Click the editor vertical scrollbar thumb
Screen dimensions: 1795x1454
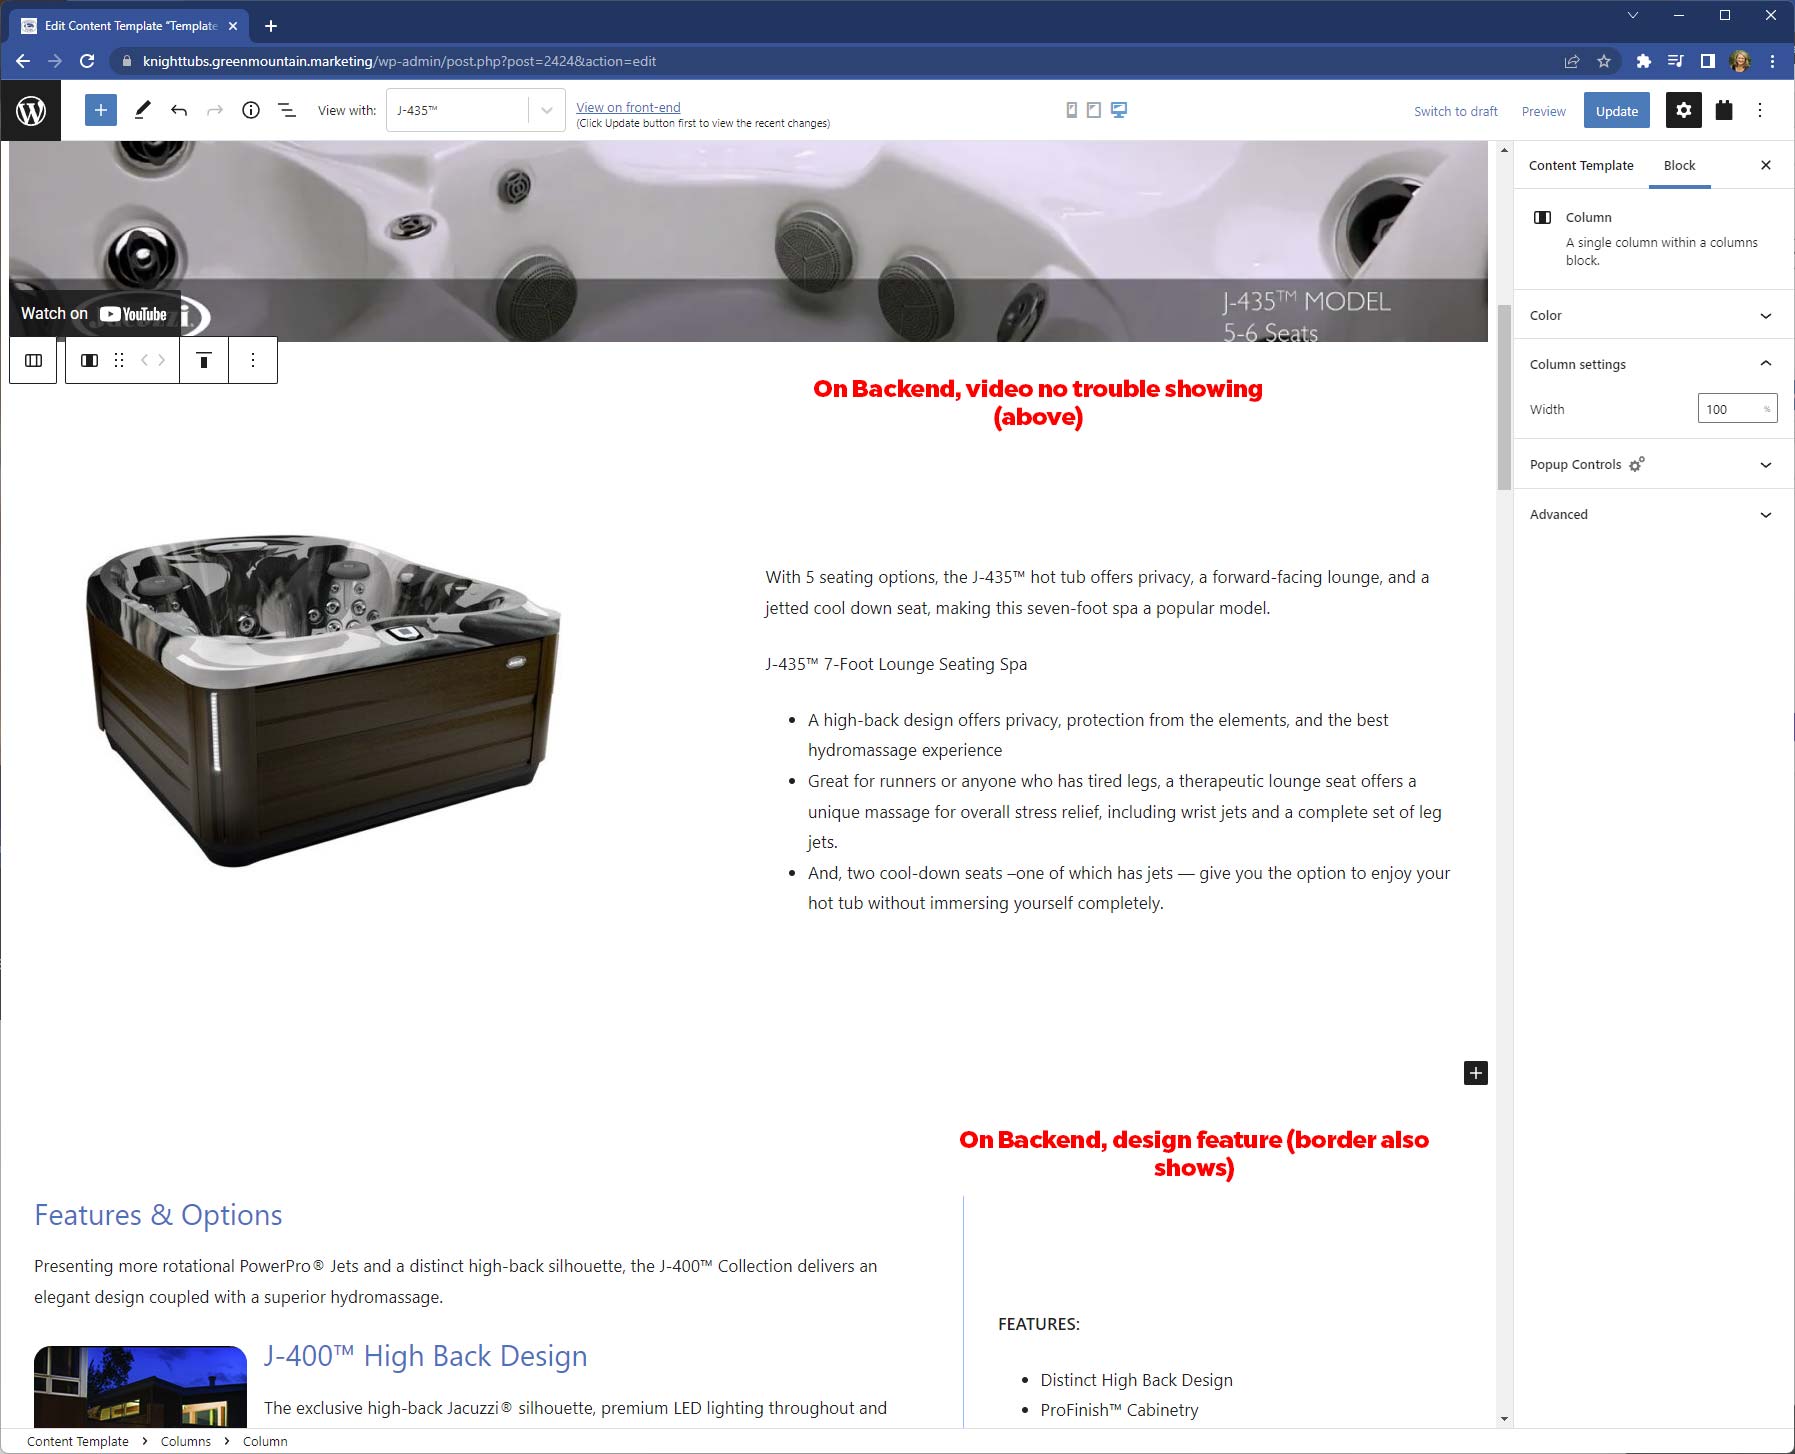1504,396
